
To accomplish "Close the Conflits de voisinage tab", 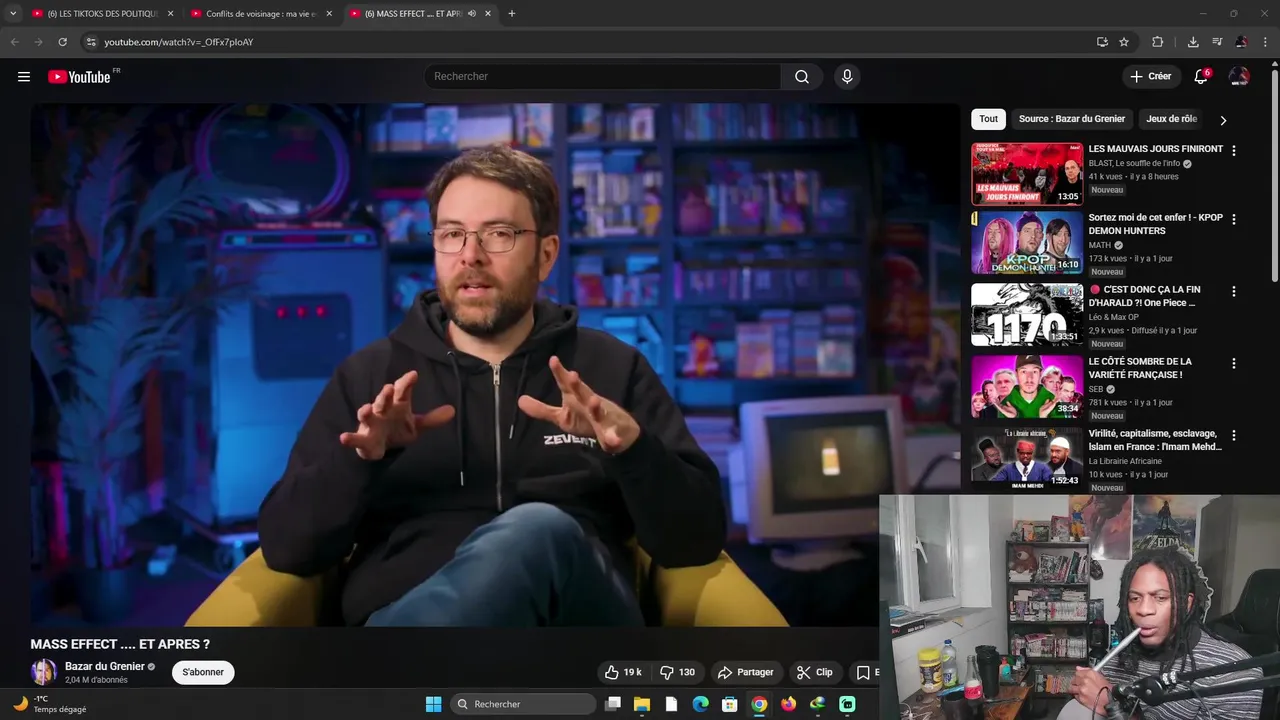I will 329,14.
